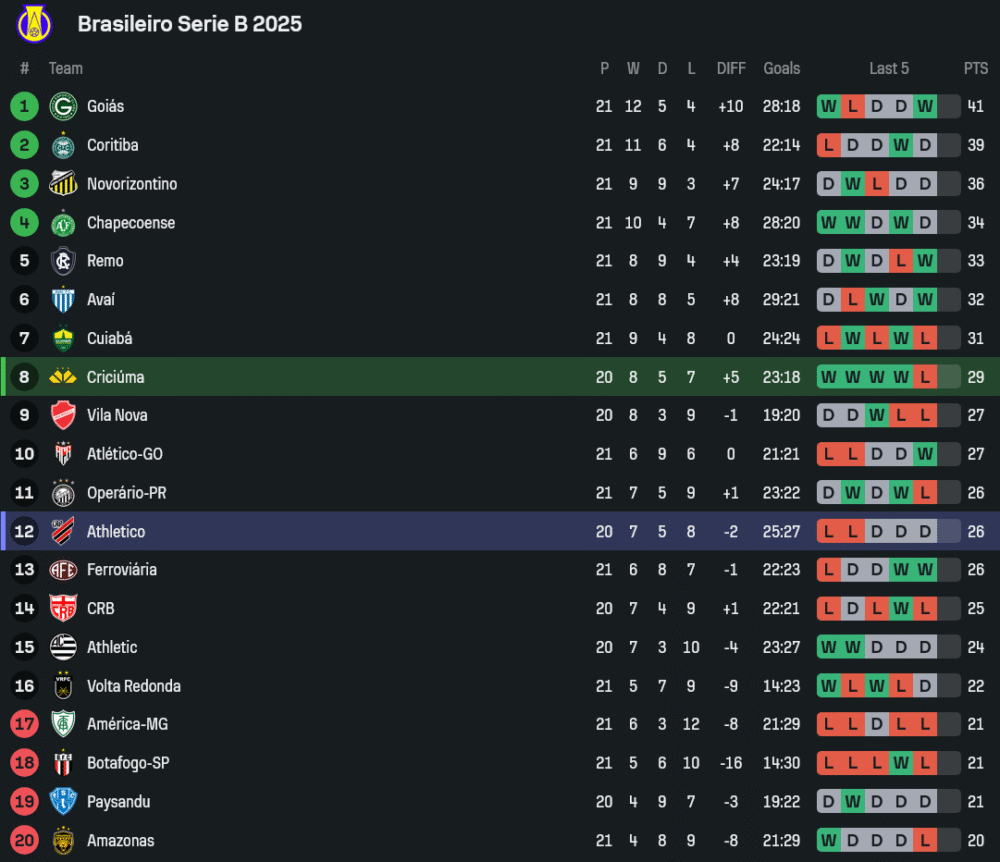Click the Vila Nova club crest

click(x=63, y=415)
